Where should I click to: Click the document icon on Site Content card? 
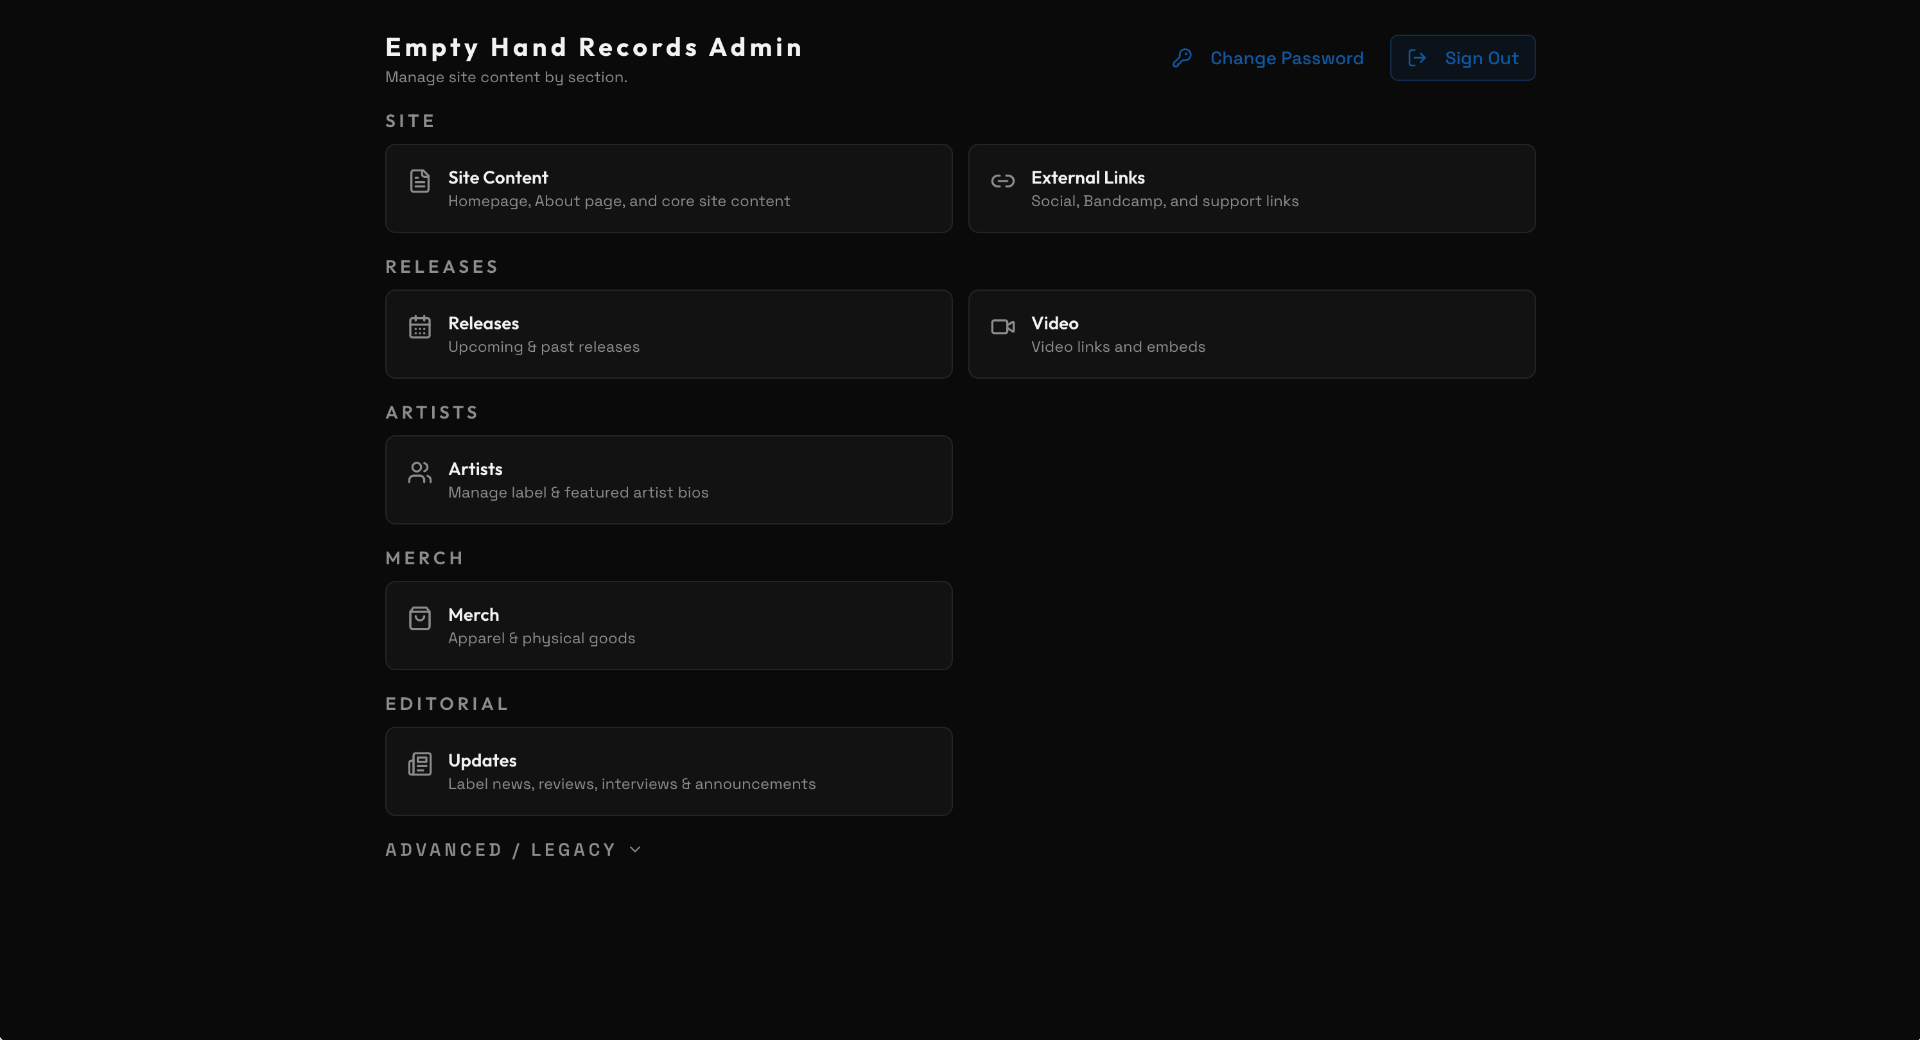pyautogui.click(x=420, y=181)
